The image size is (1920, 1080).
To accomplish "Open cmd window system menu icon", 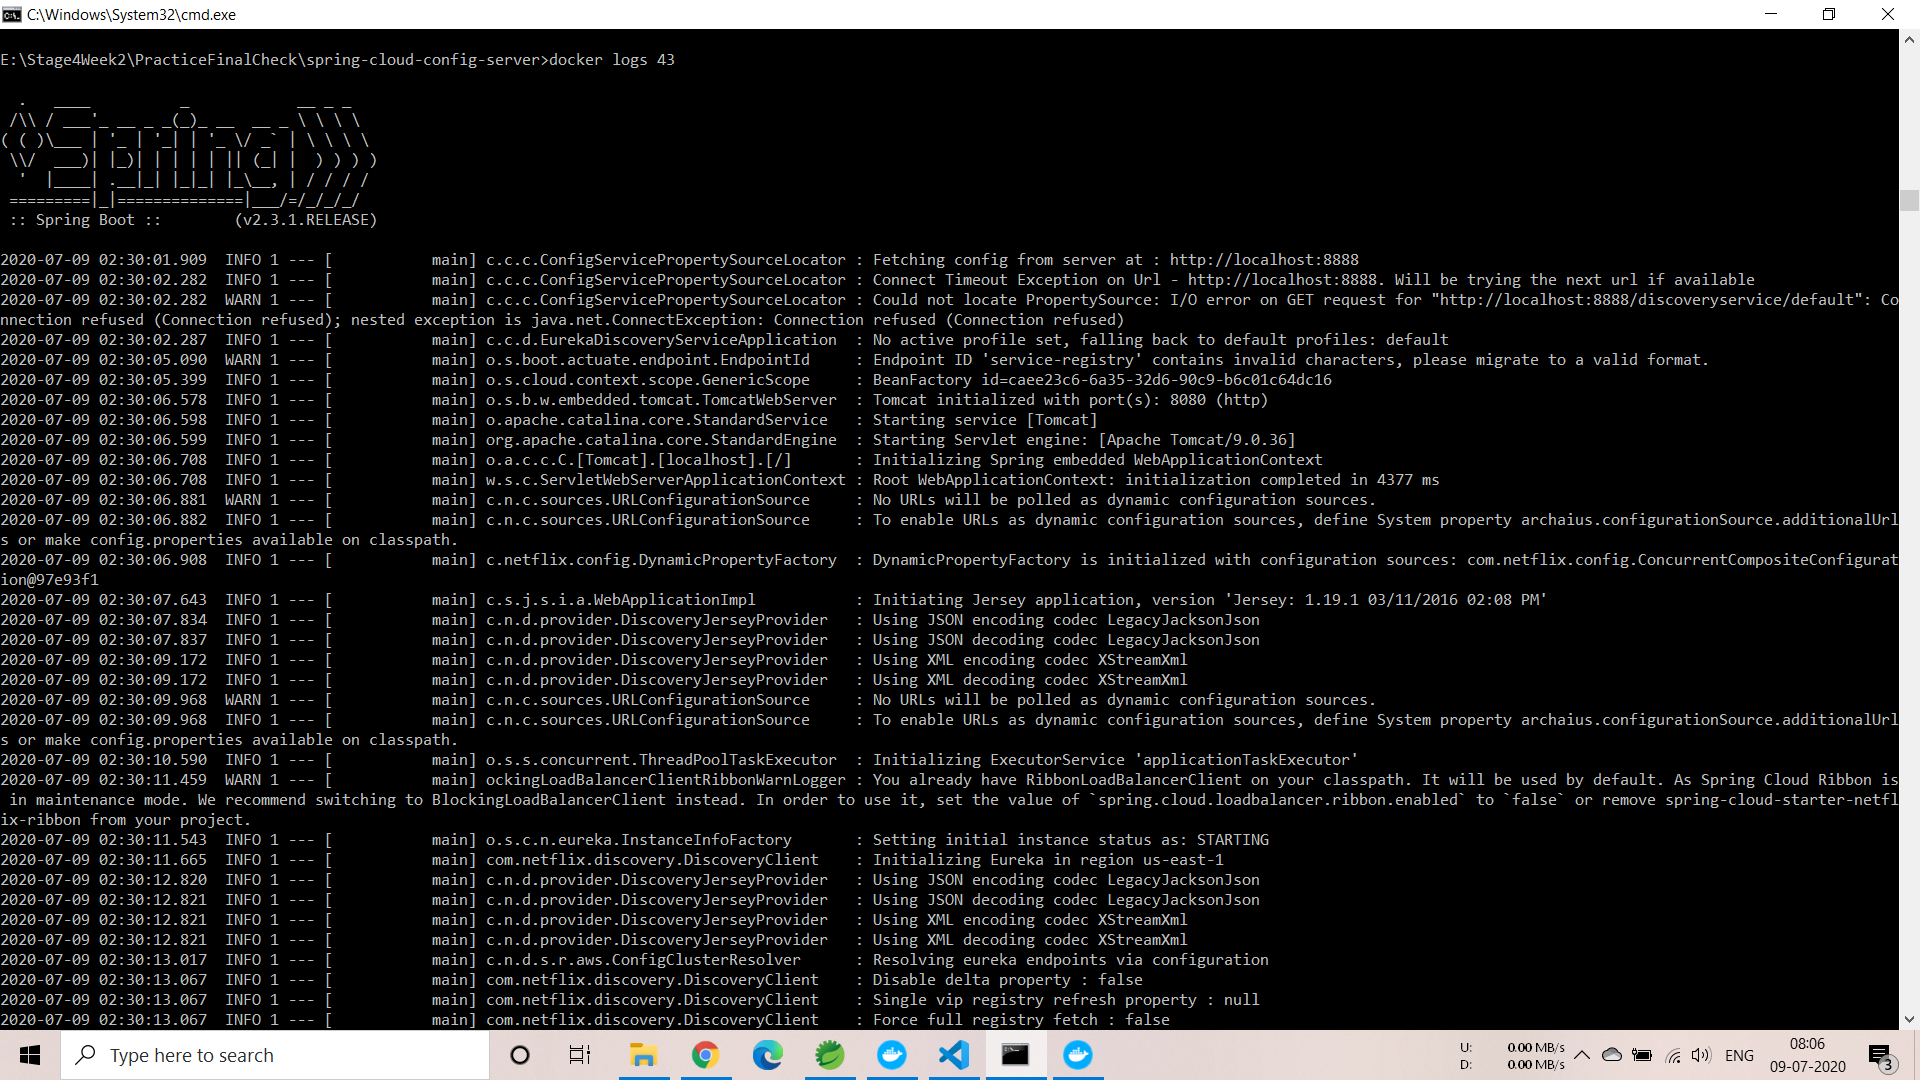I will point(12,14).
